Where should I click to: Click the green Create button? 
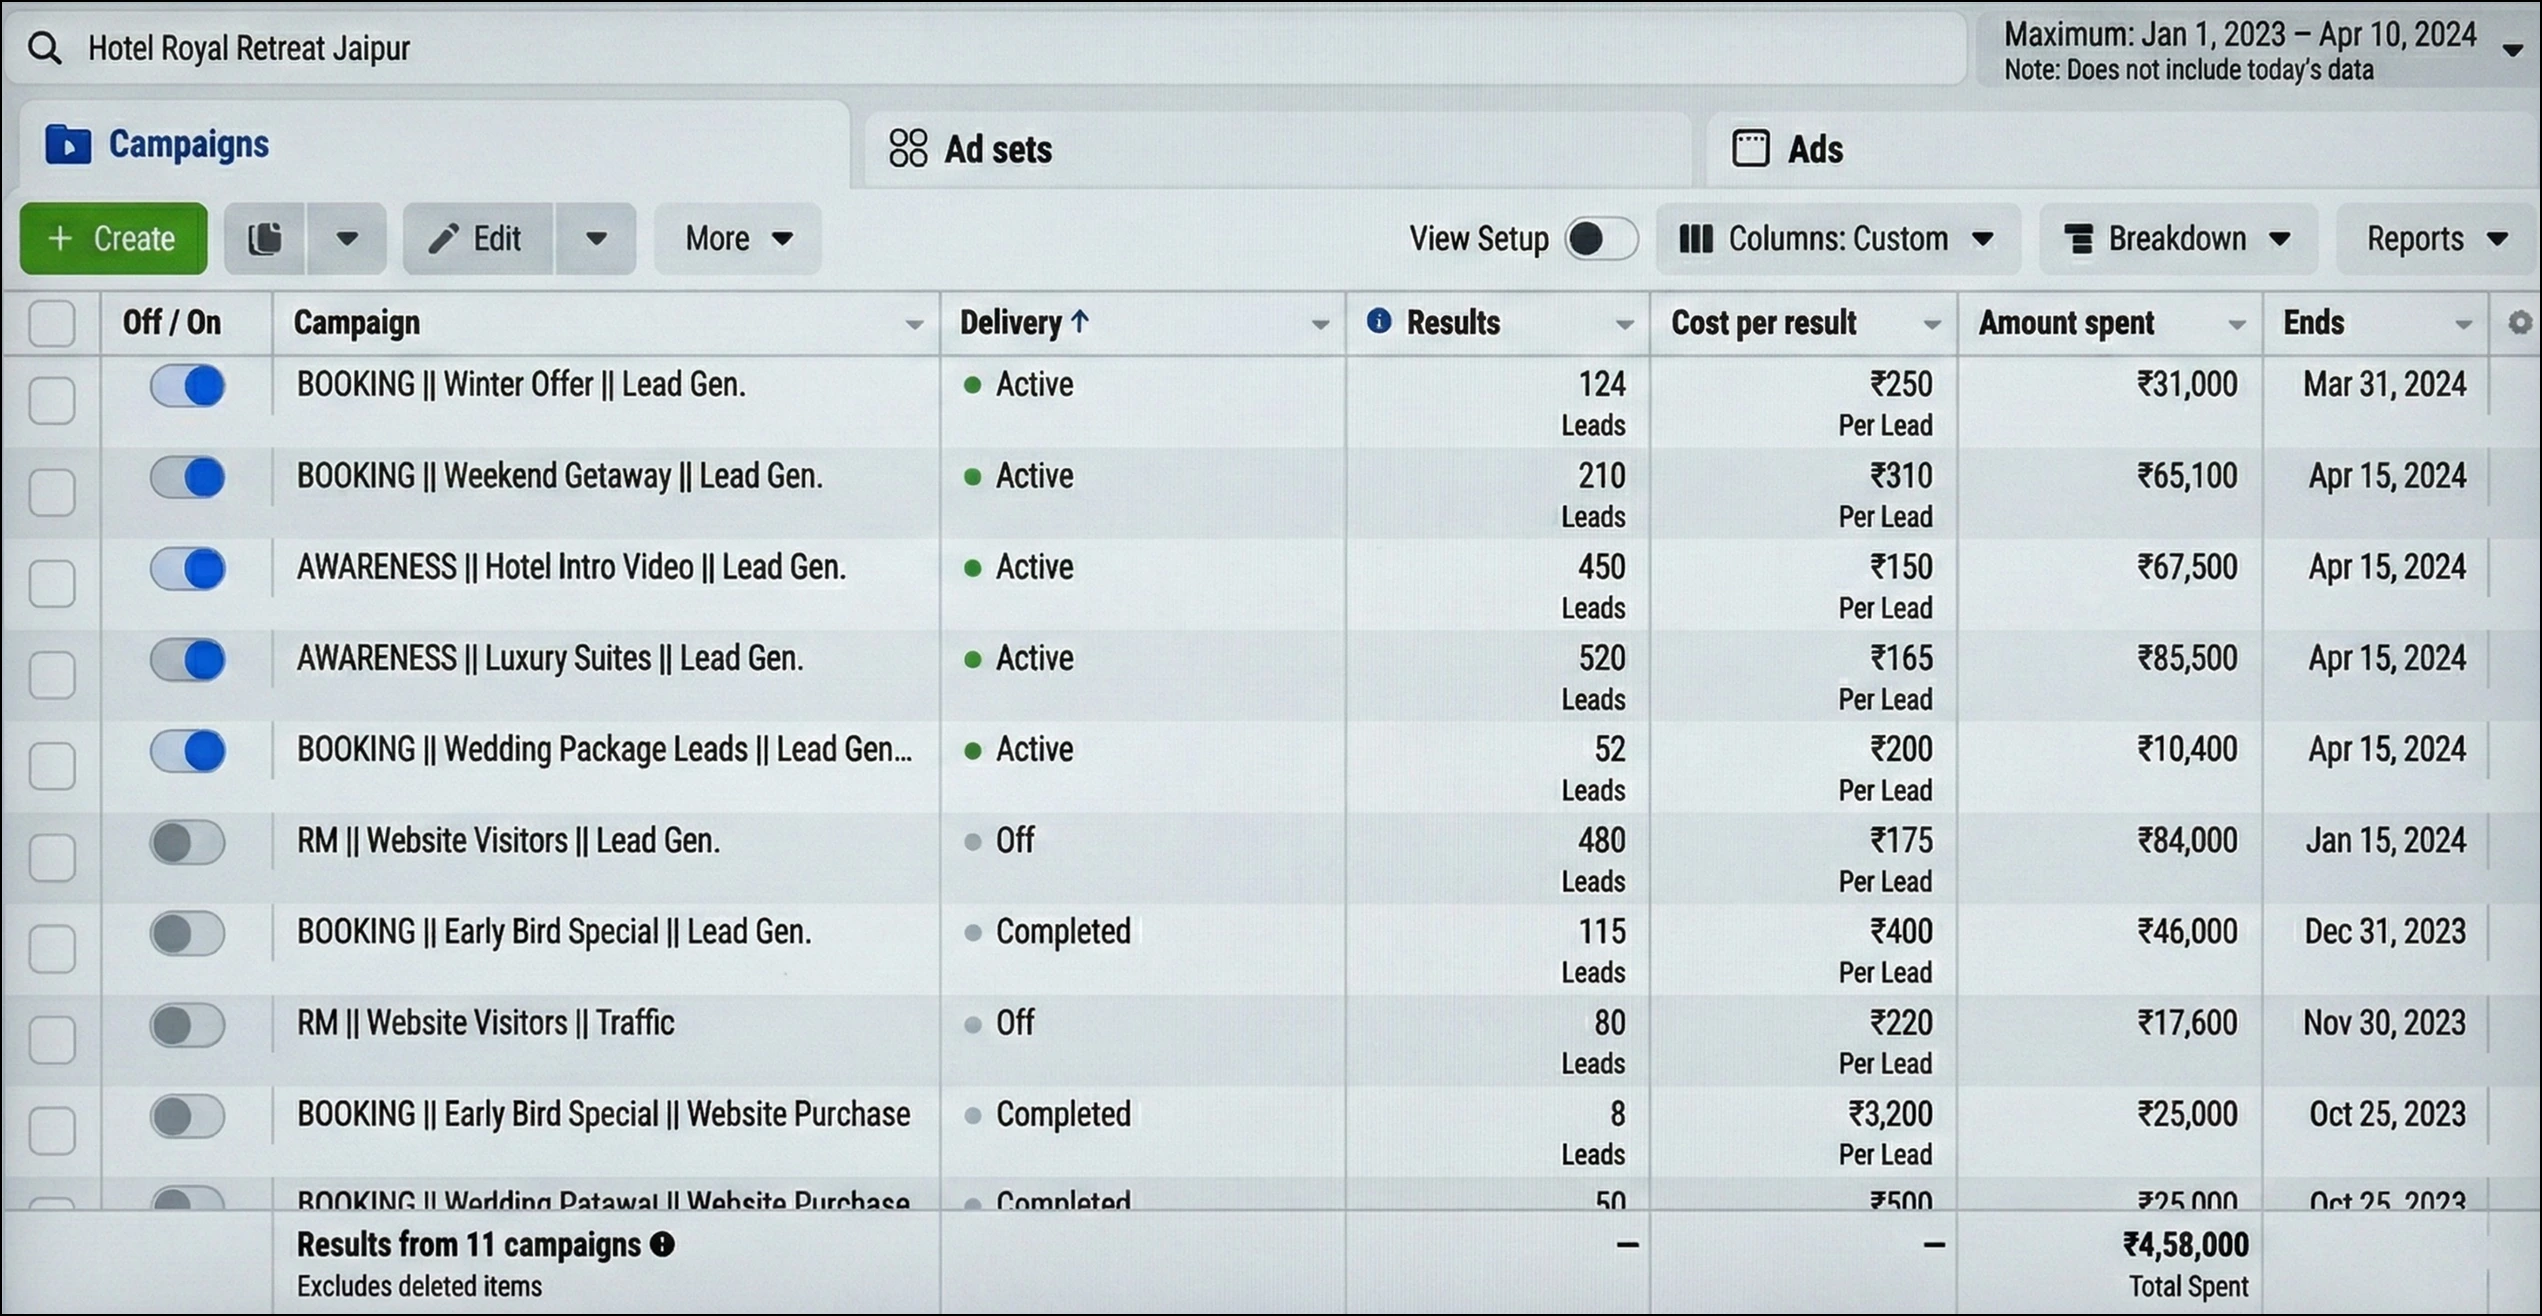point(114,239)
